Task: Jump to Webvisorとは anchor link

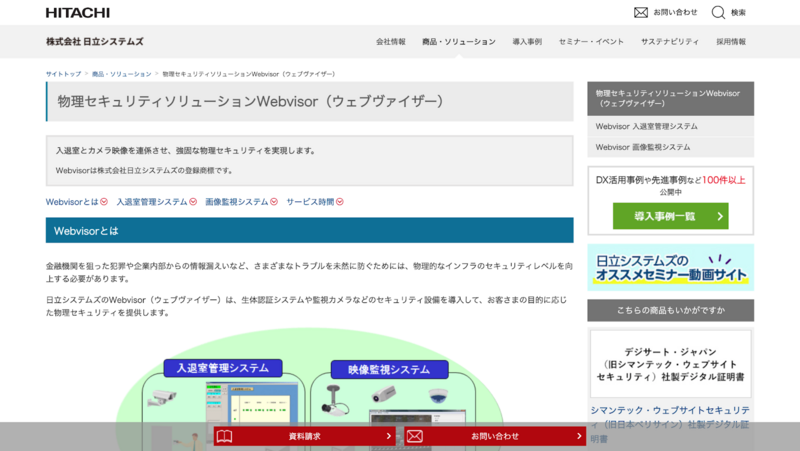Action: click(x=72, y=202)
